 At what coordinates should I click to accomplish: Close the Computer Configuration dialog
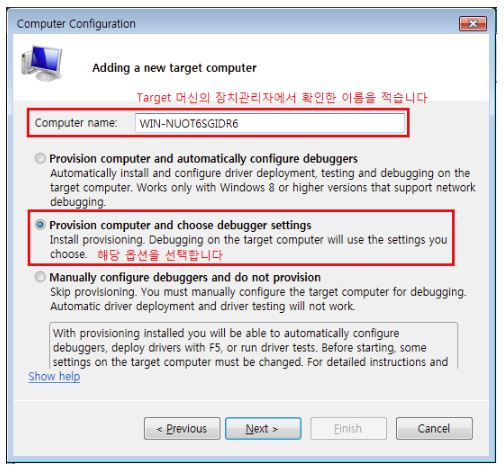coord(473,24)
